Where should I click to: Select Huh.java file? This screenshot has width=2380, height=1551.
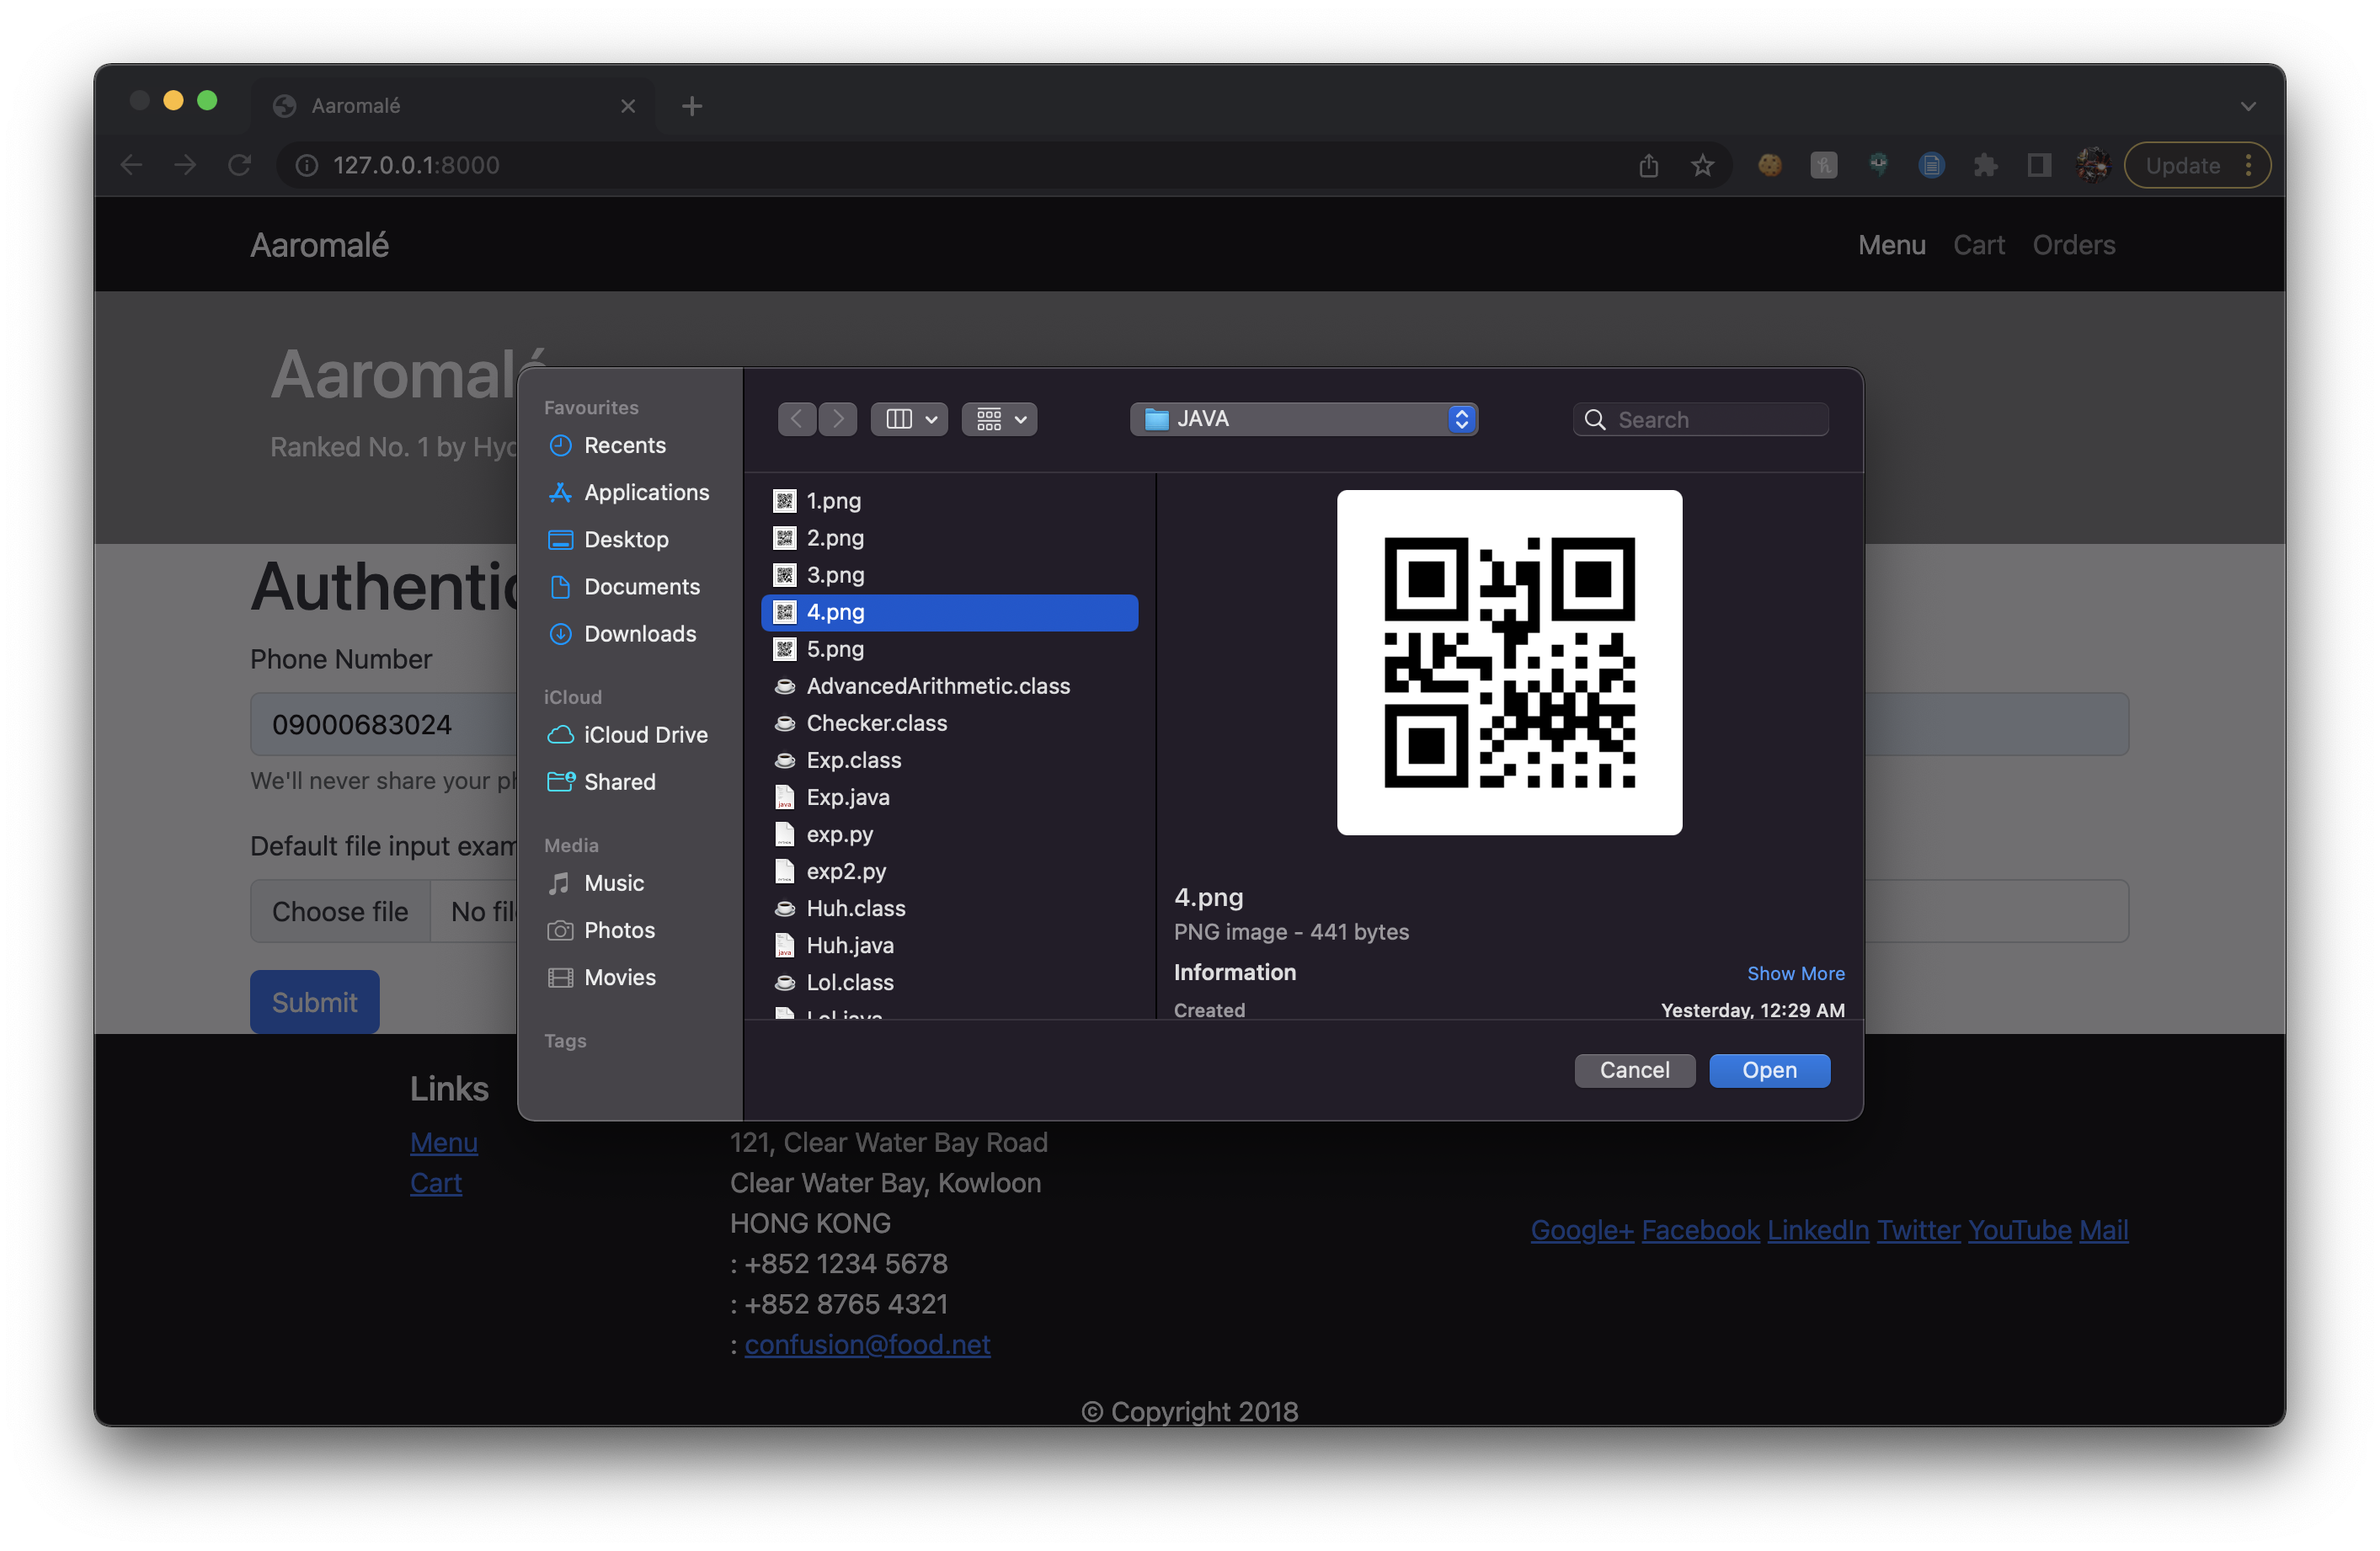[950, 945]
